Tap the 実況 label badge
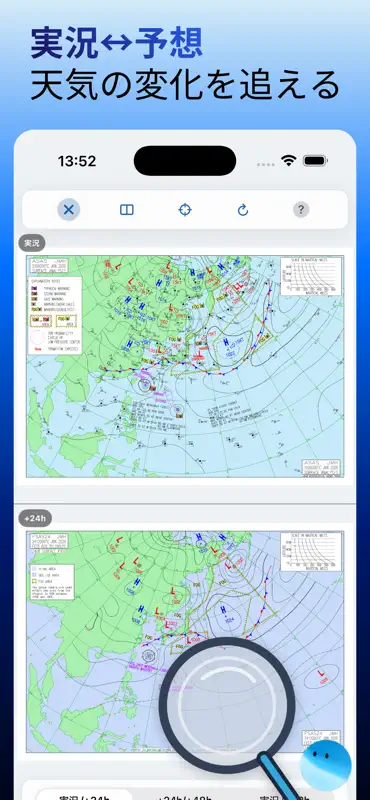Screen dimensions: 370x800 click(x=32, y=243)
